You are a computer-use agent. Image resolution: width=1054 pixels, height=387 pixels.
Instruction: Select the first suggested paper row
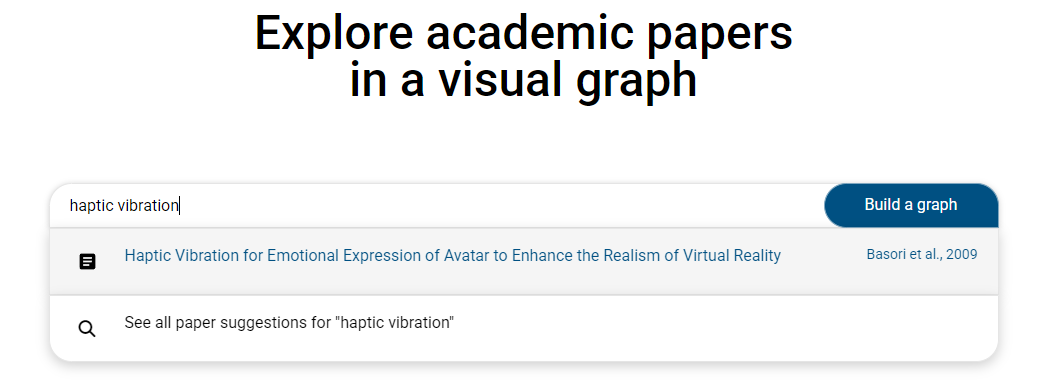click(524, 261)
